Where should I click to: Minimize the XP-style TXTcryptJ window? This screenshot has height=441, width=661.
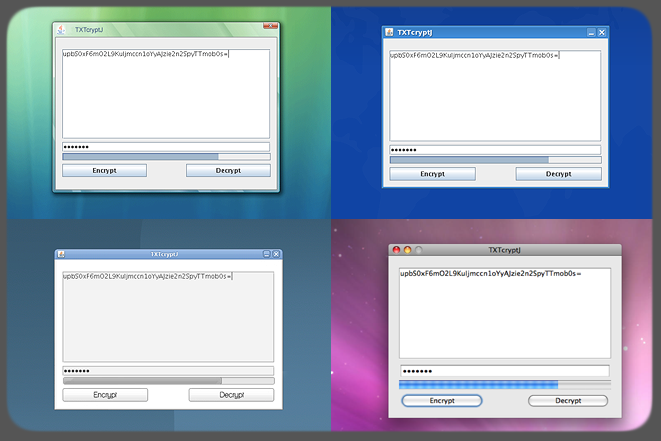591,33
